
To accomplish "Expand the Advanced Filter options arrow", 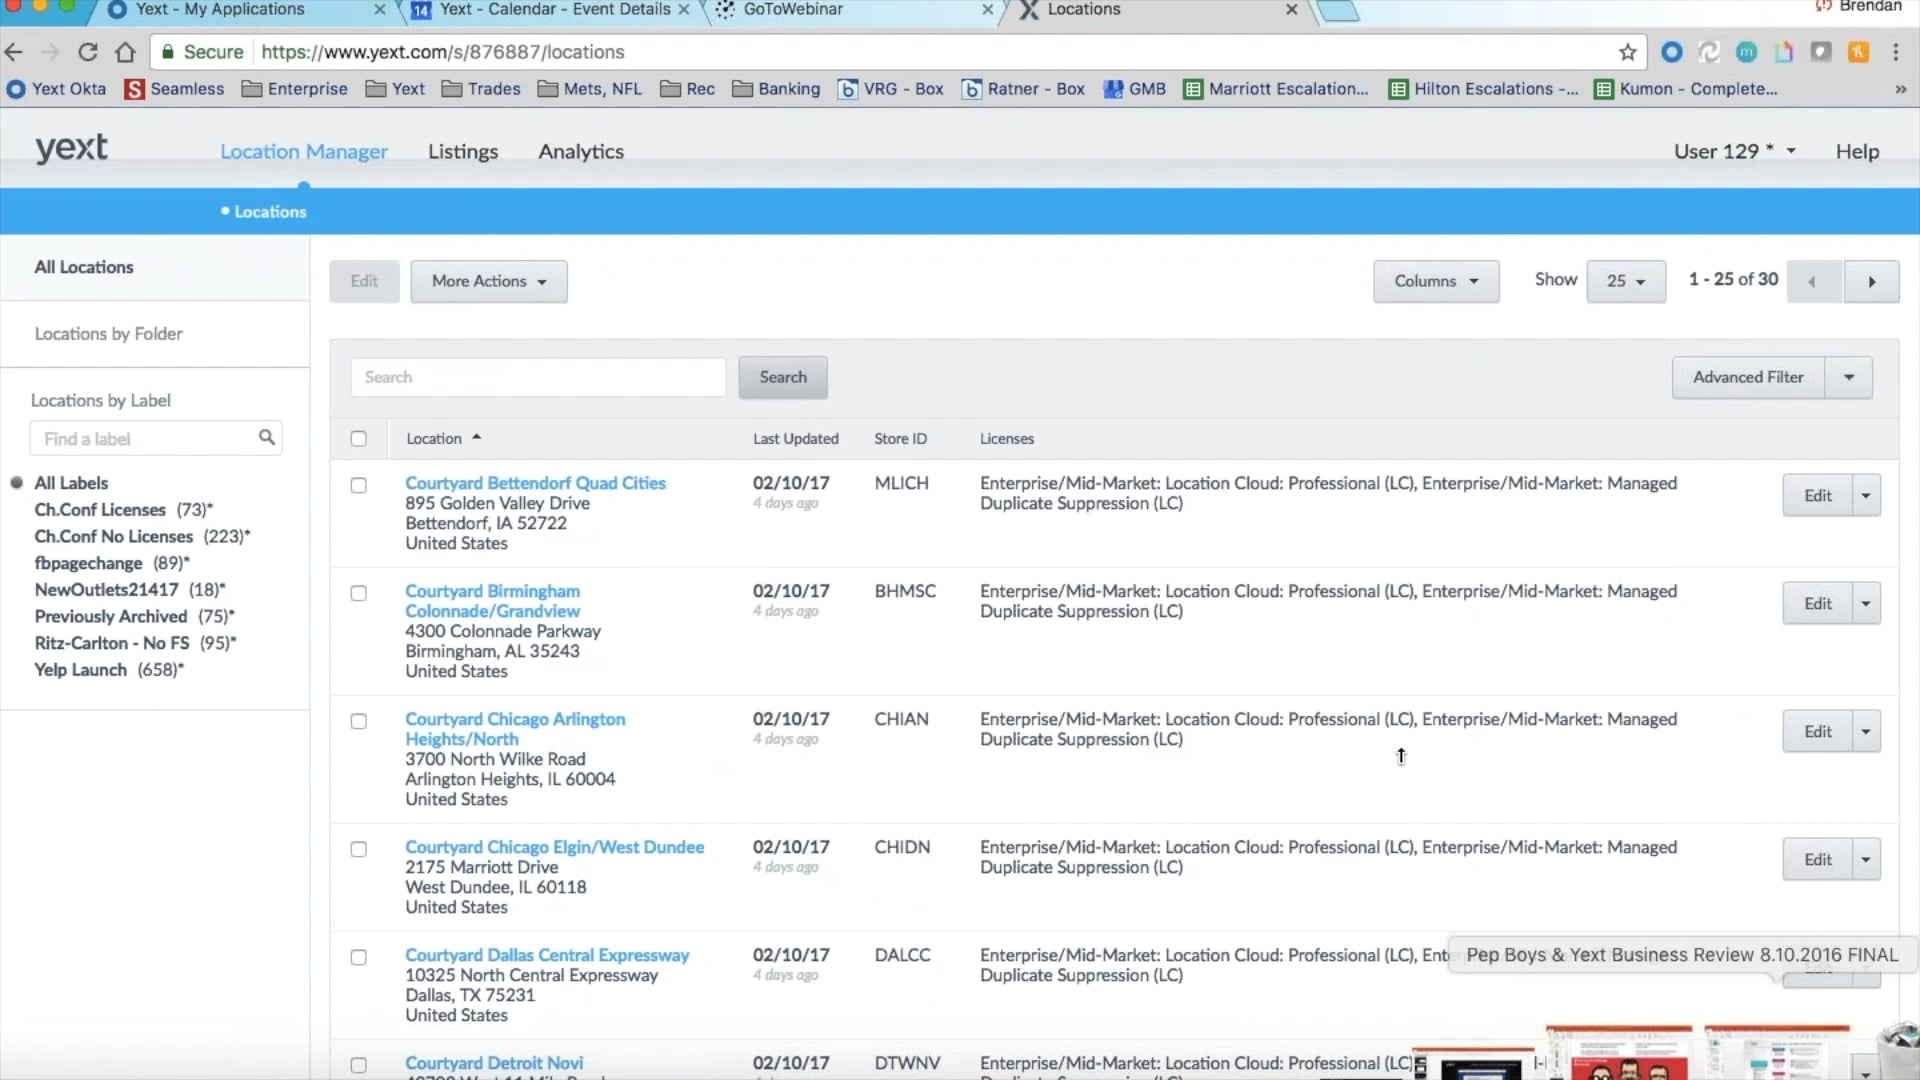I will (x=1848, y=377).
